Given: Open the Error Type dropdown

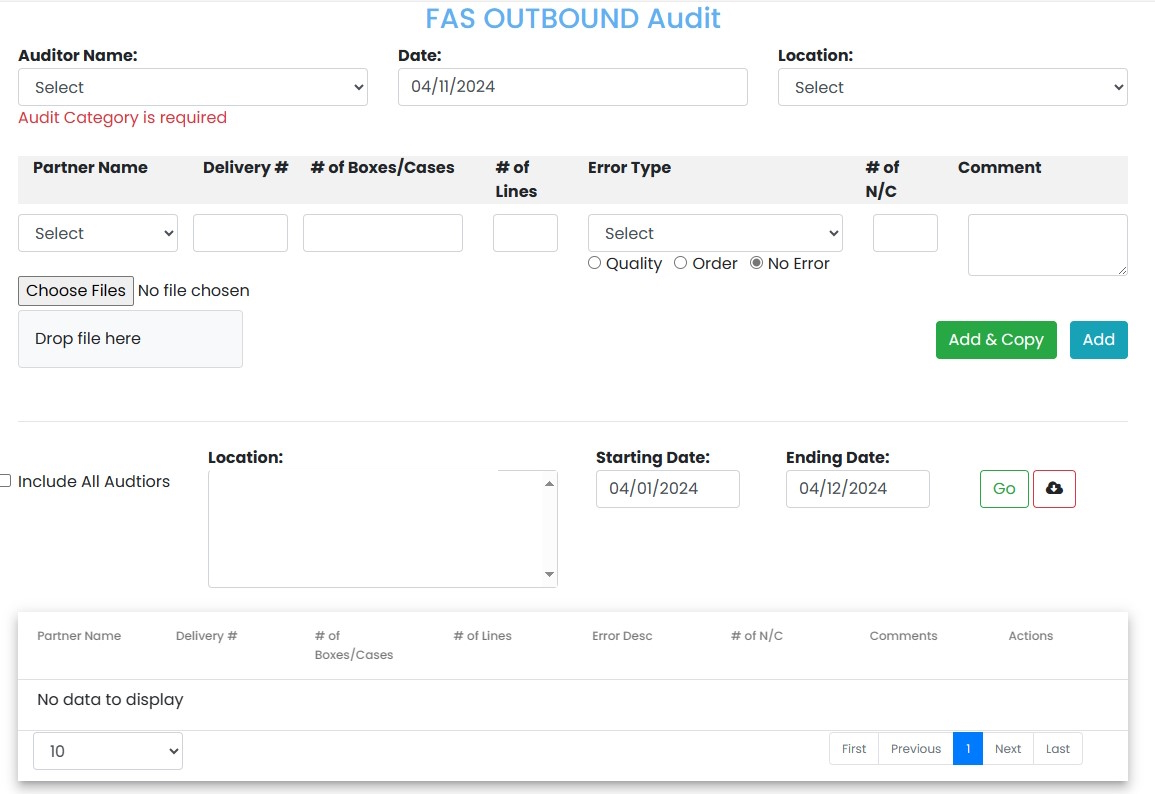Looking at the screenshot, I should [x=714, y=232].
